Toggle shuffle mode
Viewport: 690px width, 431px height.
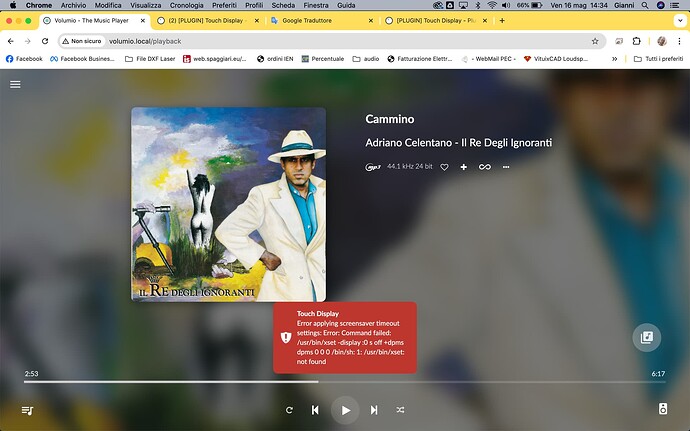click(400, 410)
